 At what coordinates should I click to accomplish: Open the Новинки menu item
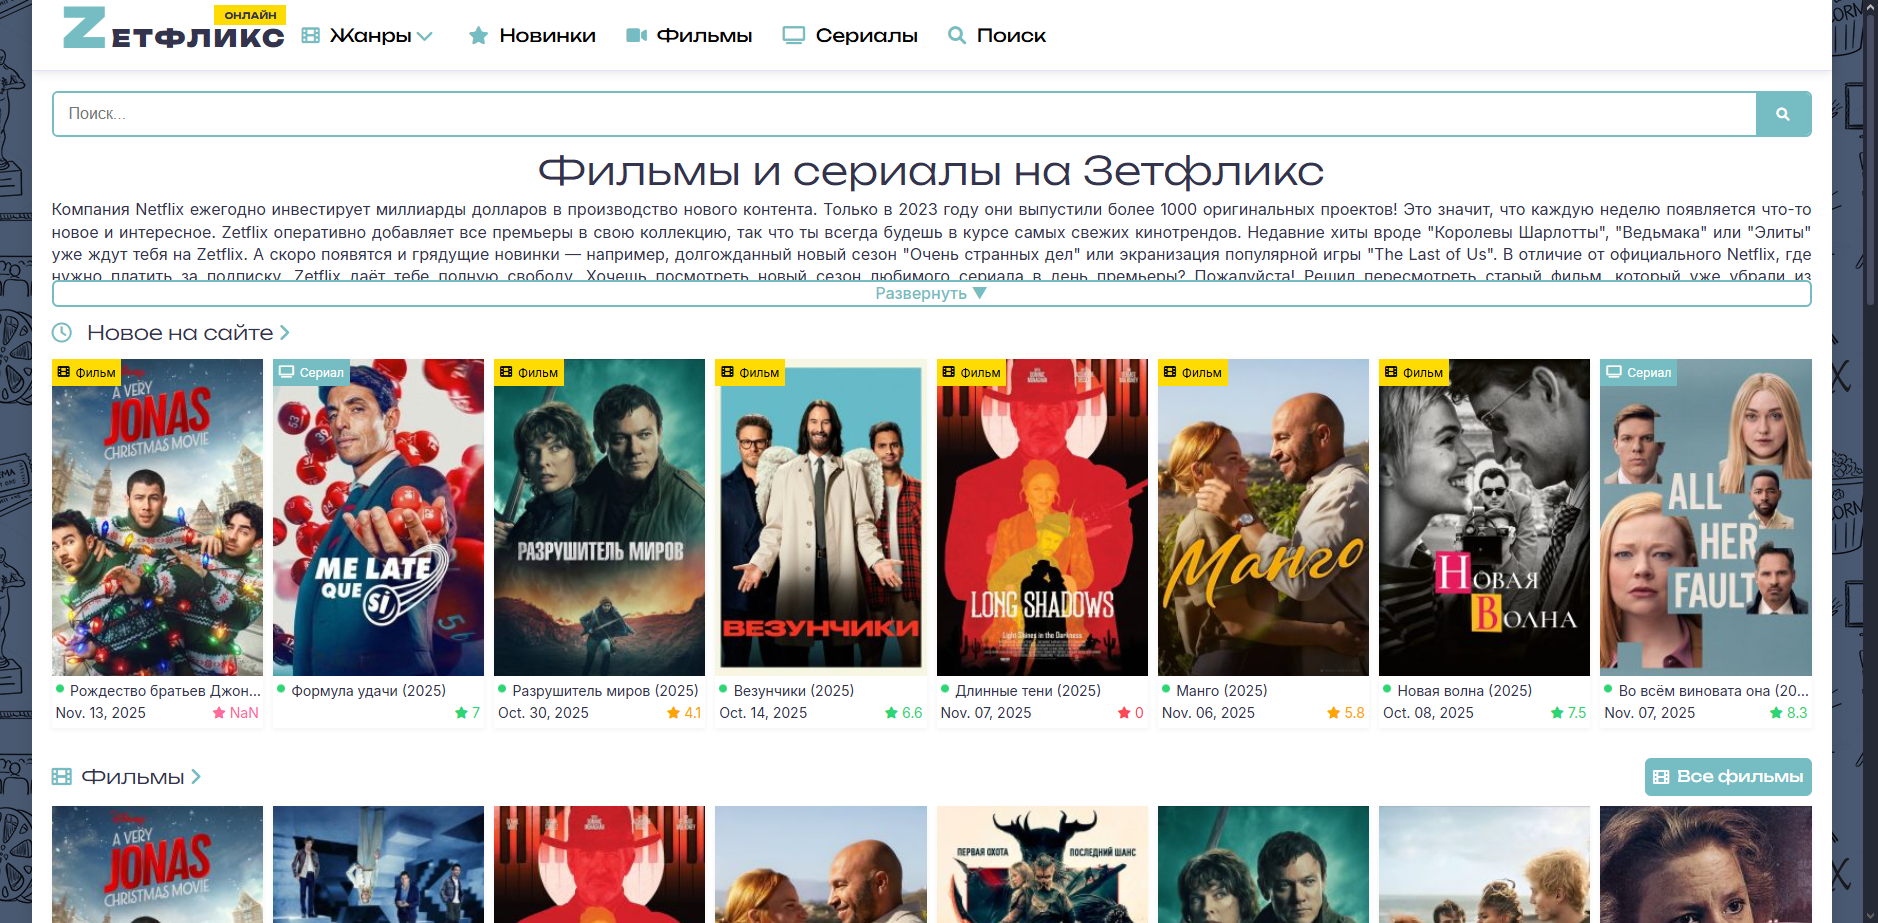(x=532, y=36)
